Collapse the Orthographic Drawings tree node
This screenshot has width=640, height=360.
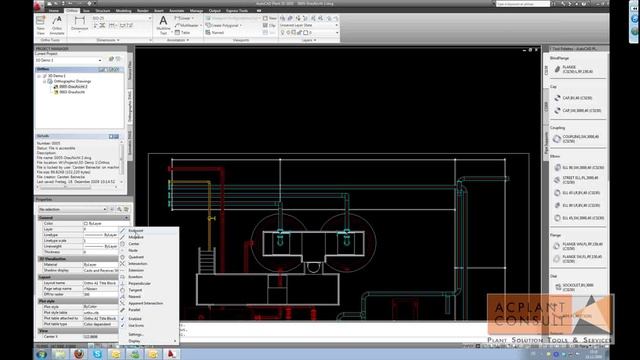point(45,81)
